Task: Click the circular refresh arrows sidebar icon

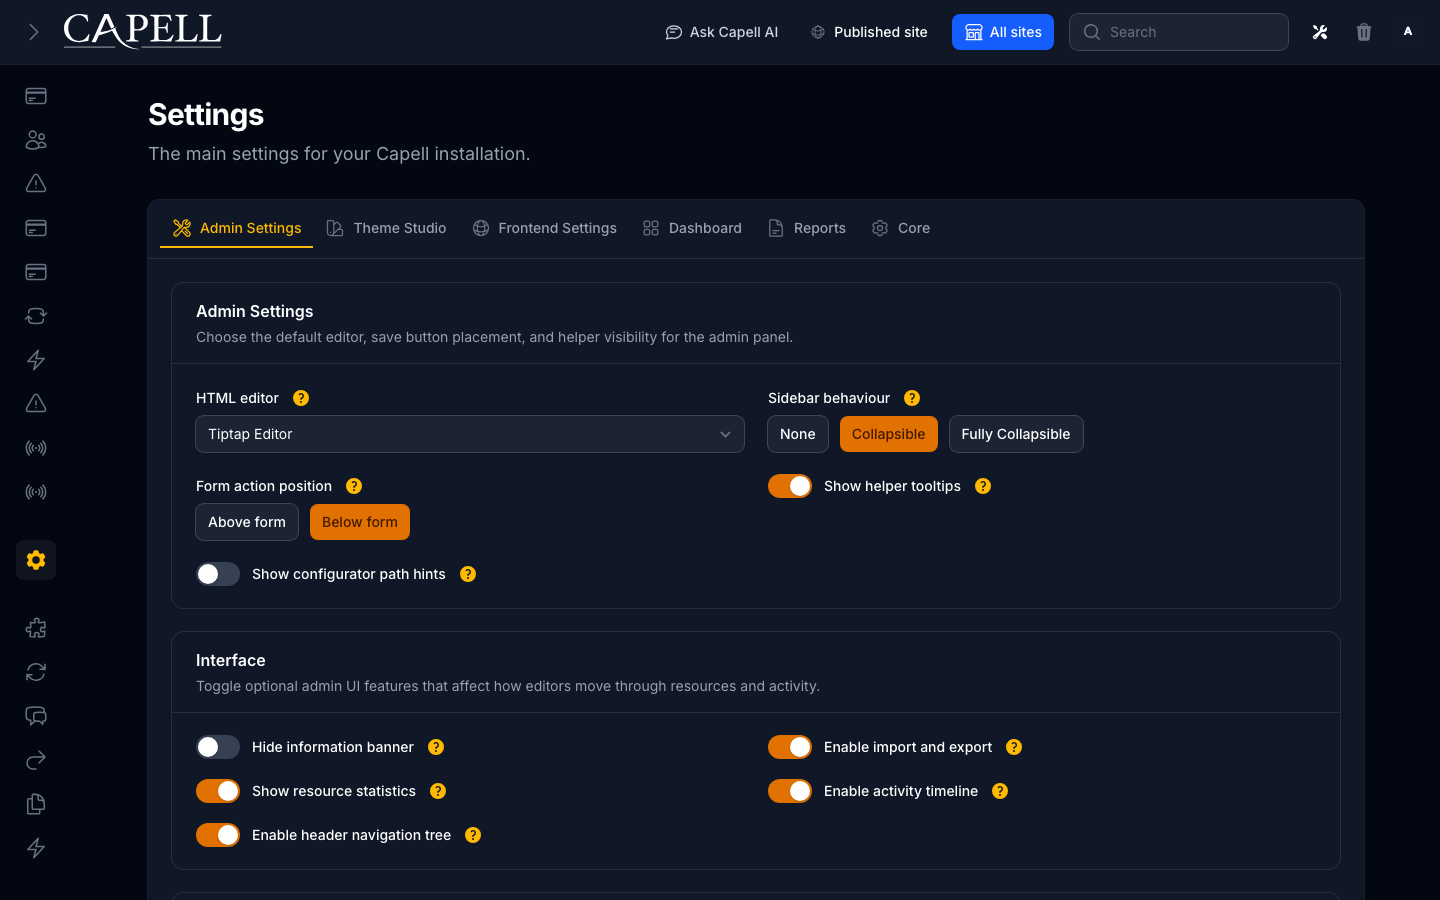Action: click(x=36, y=672)
